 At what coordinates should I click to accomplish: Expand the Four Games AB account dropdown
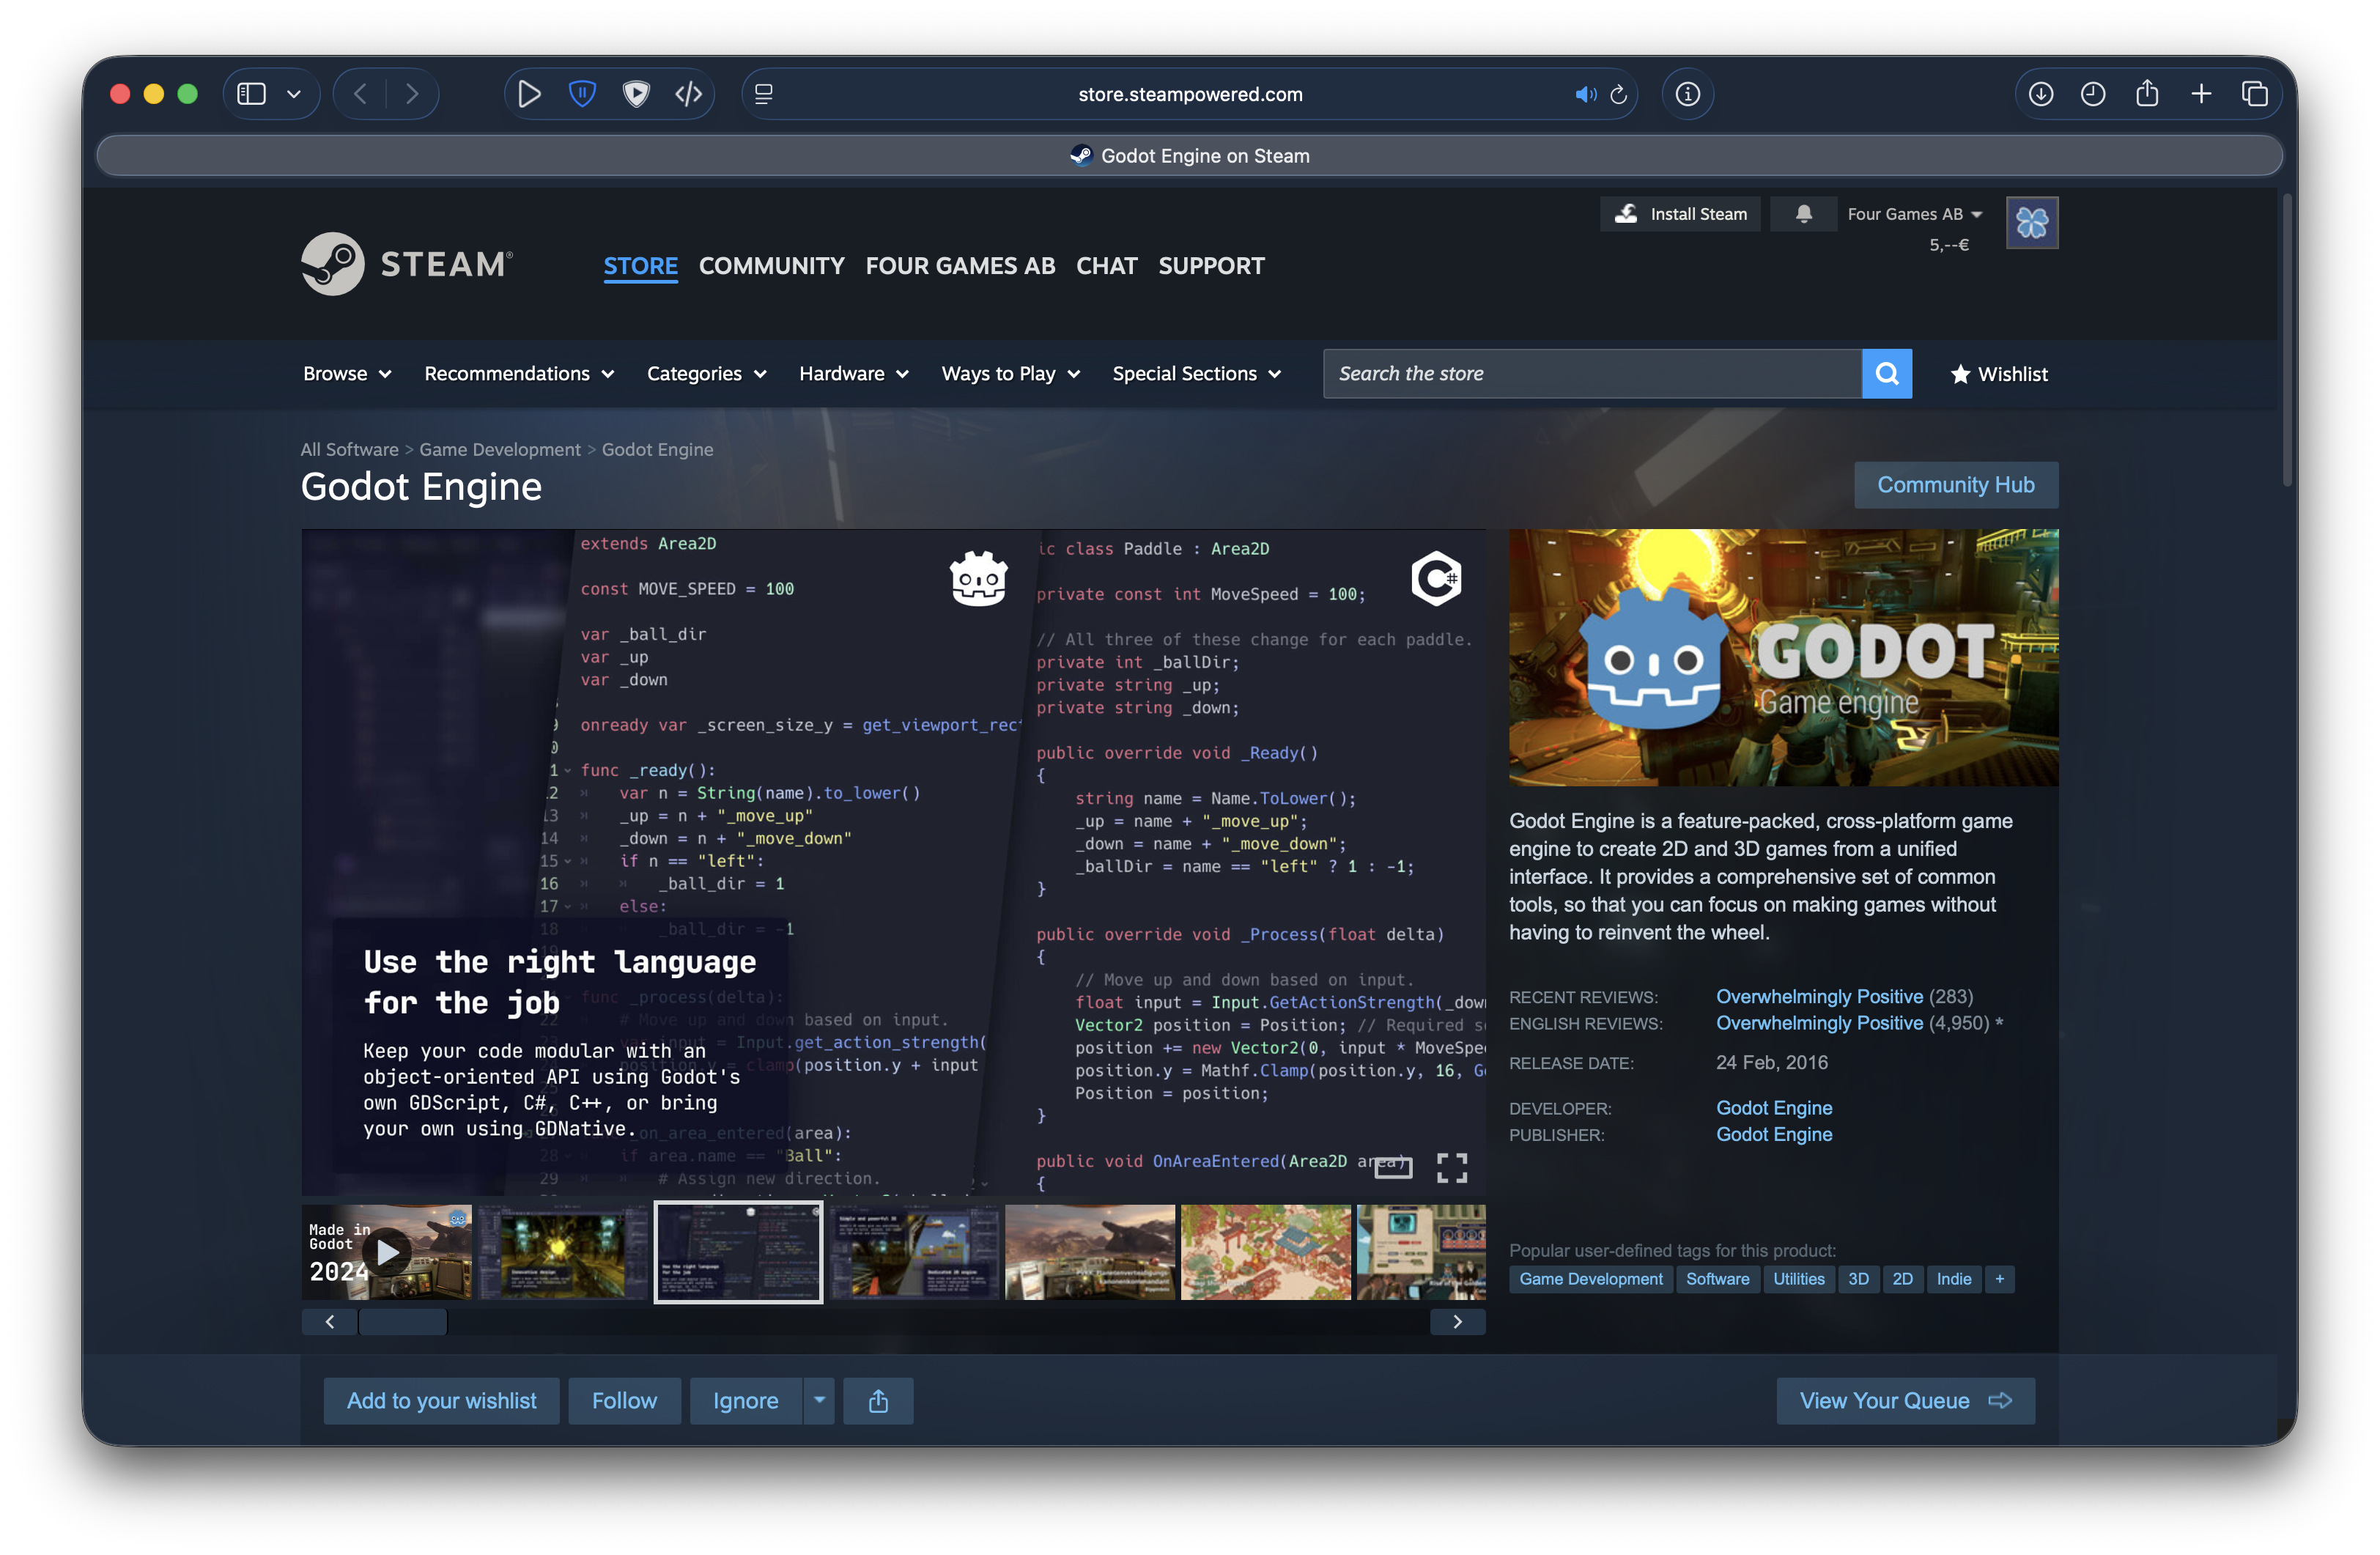pyautogui.click(x=1915, y=214)
